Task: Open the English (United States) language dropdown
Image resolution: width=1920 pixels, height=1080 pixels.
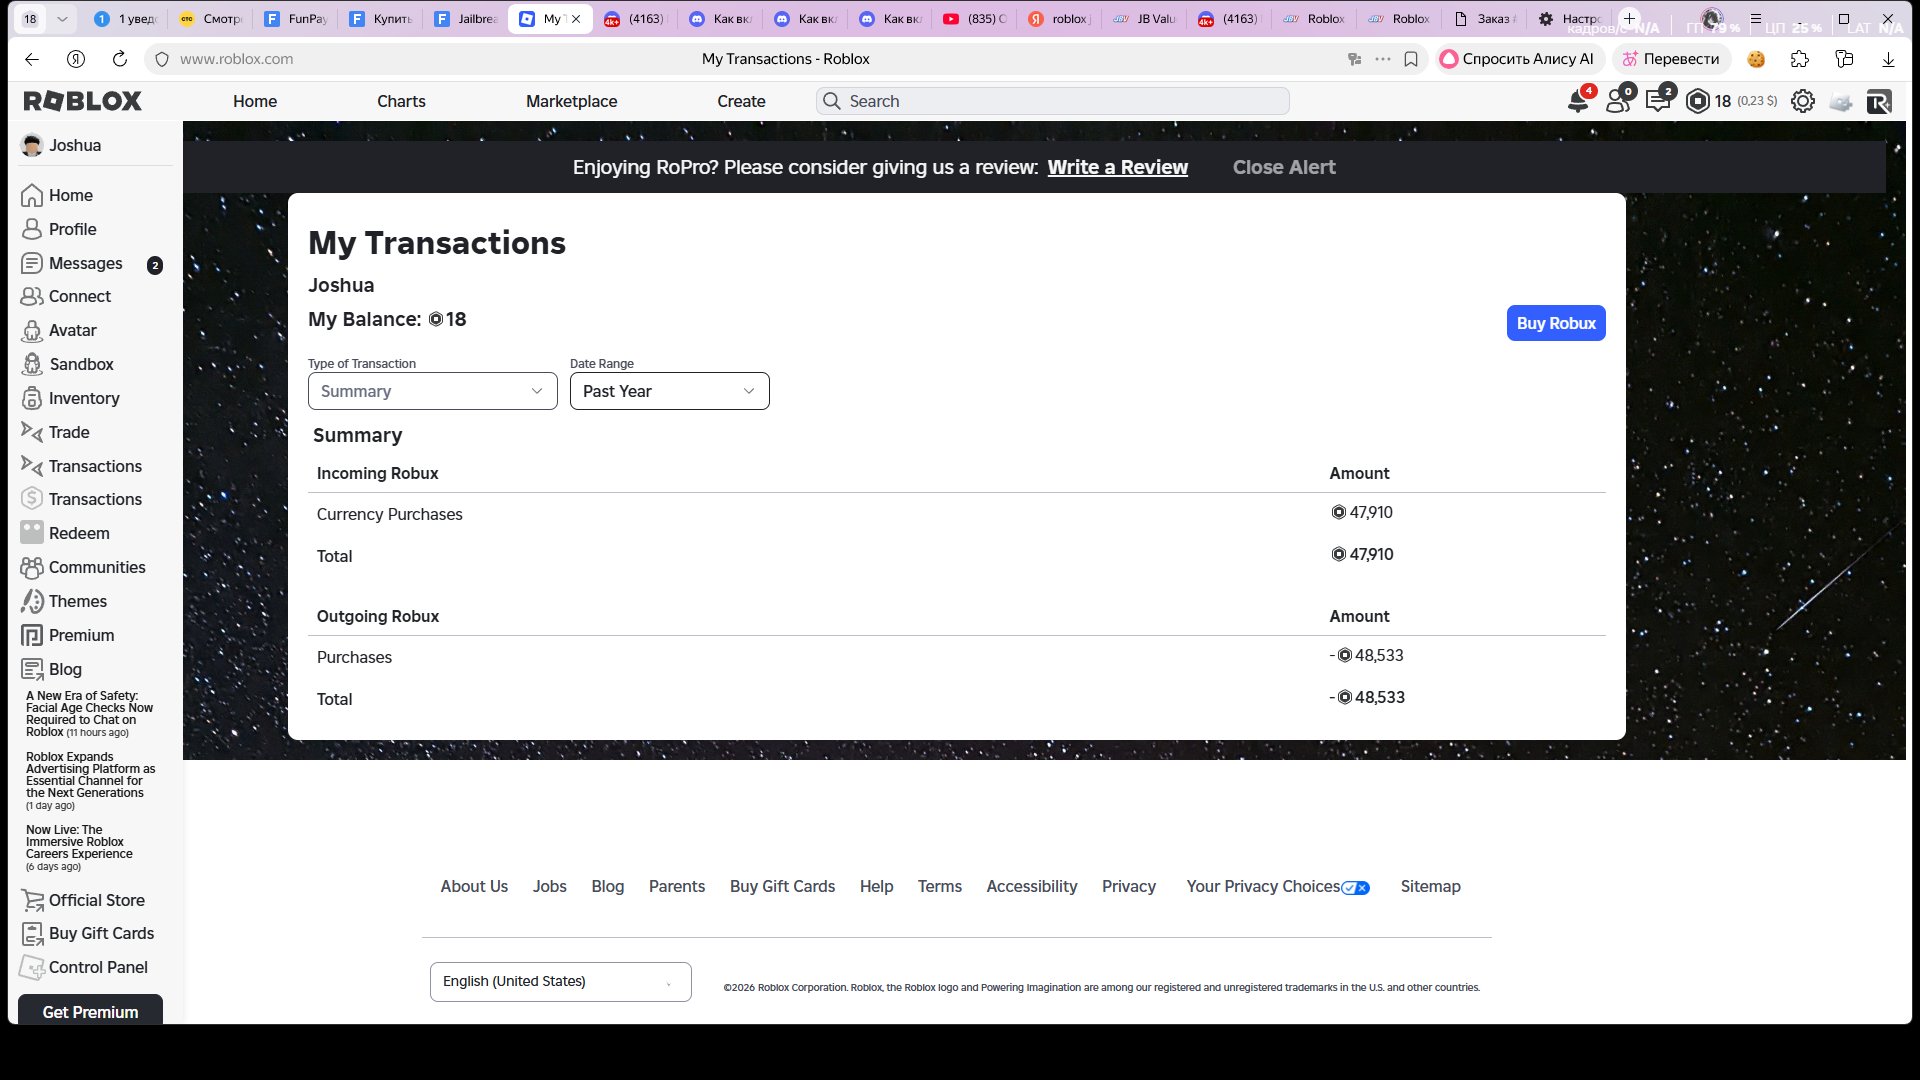Action: pos(561,982)
